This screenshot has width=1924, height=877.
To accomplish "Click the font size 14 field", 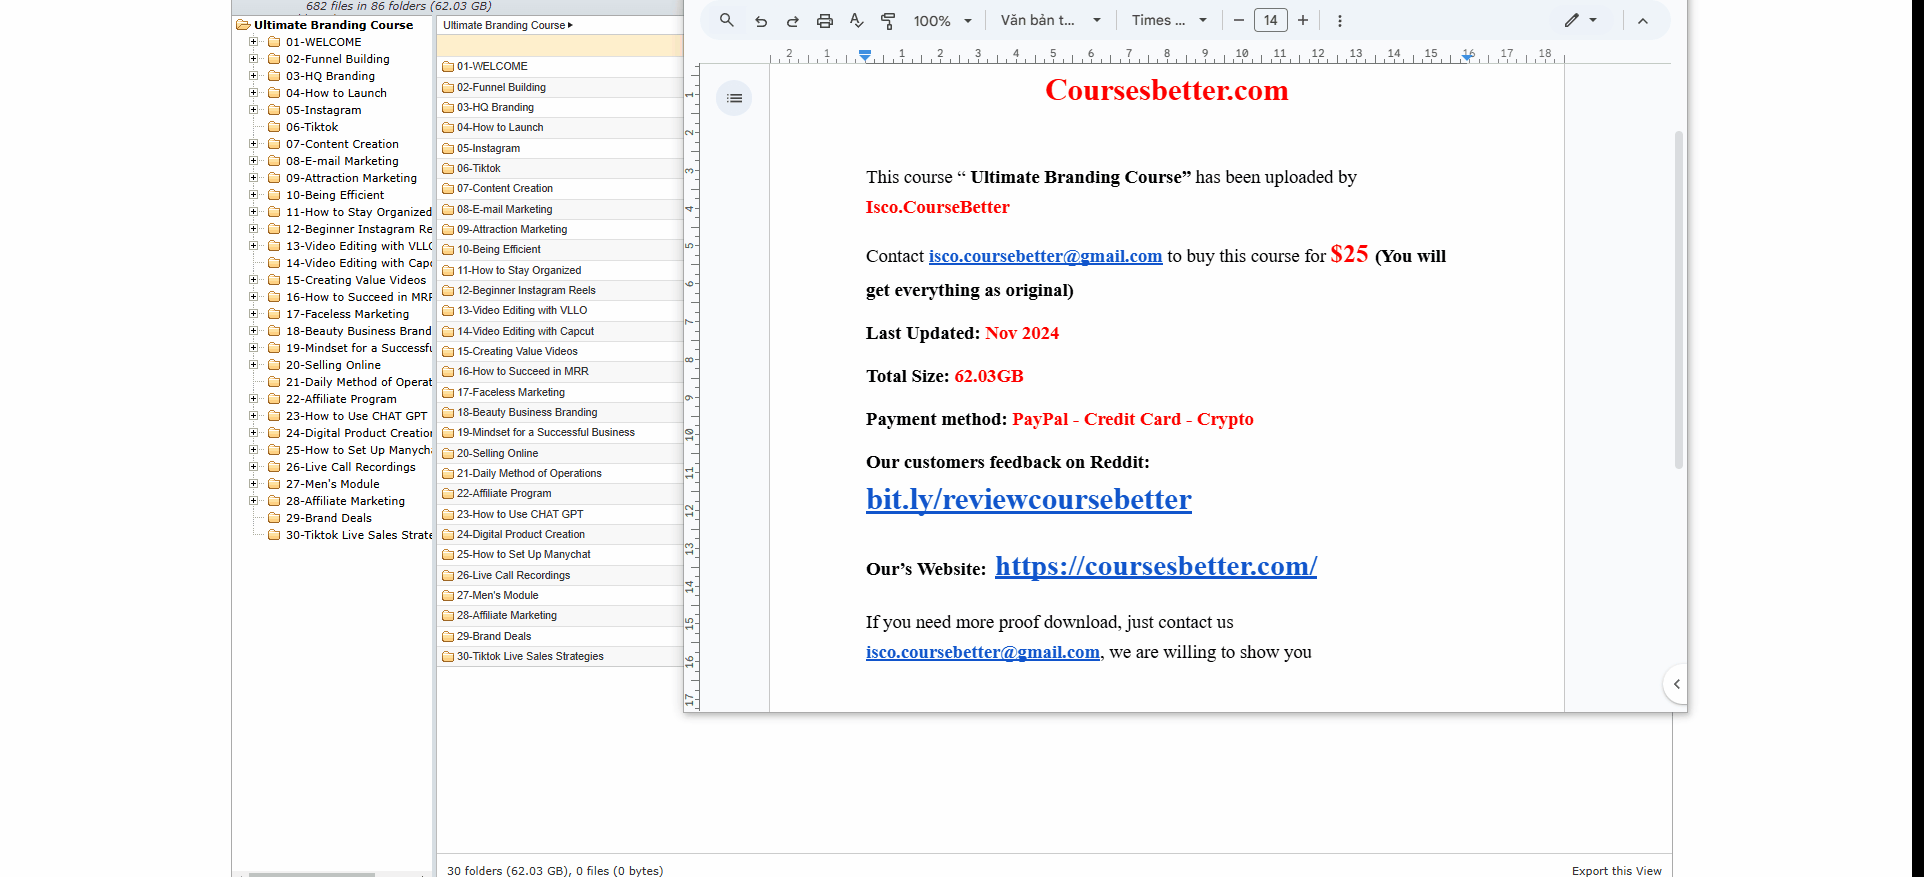I will pyautogui.click(x=1270, y=21).
